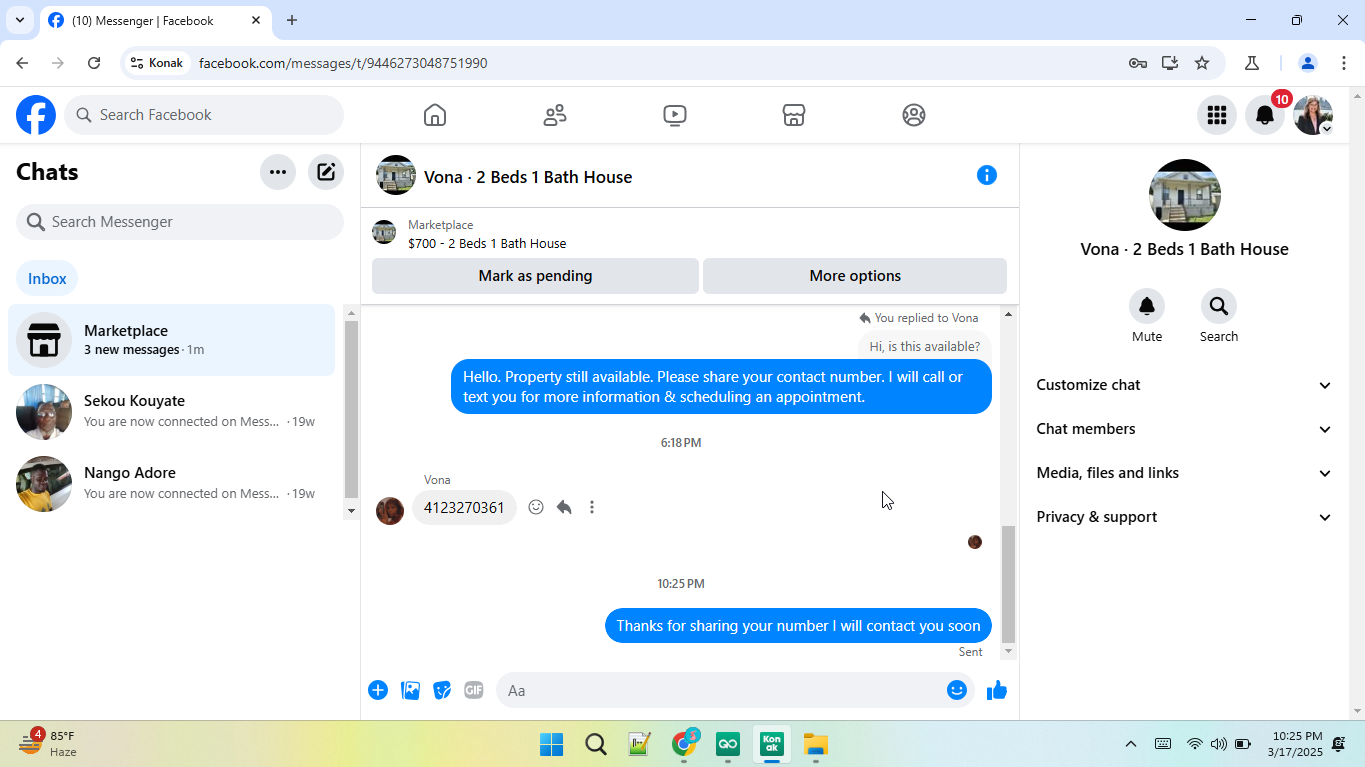This screenshot has width=1365, height=767.
Task: Search in conversation using the magnifier button
Action: [1219, 306]
